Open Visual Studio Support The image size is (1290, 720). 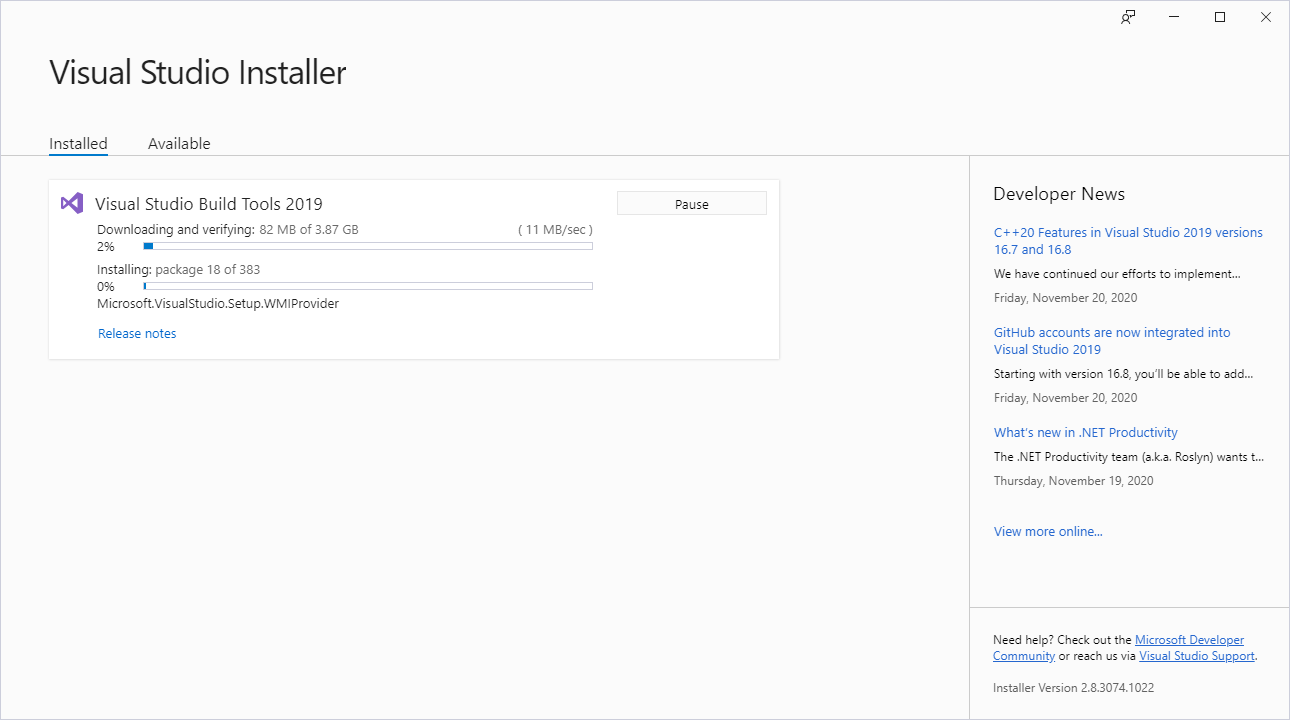(1197, 655)
